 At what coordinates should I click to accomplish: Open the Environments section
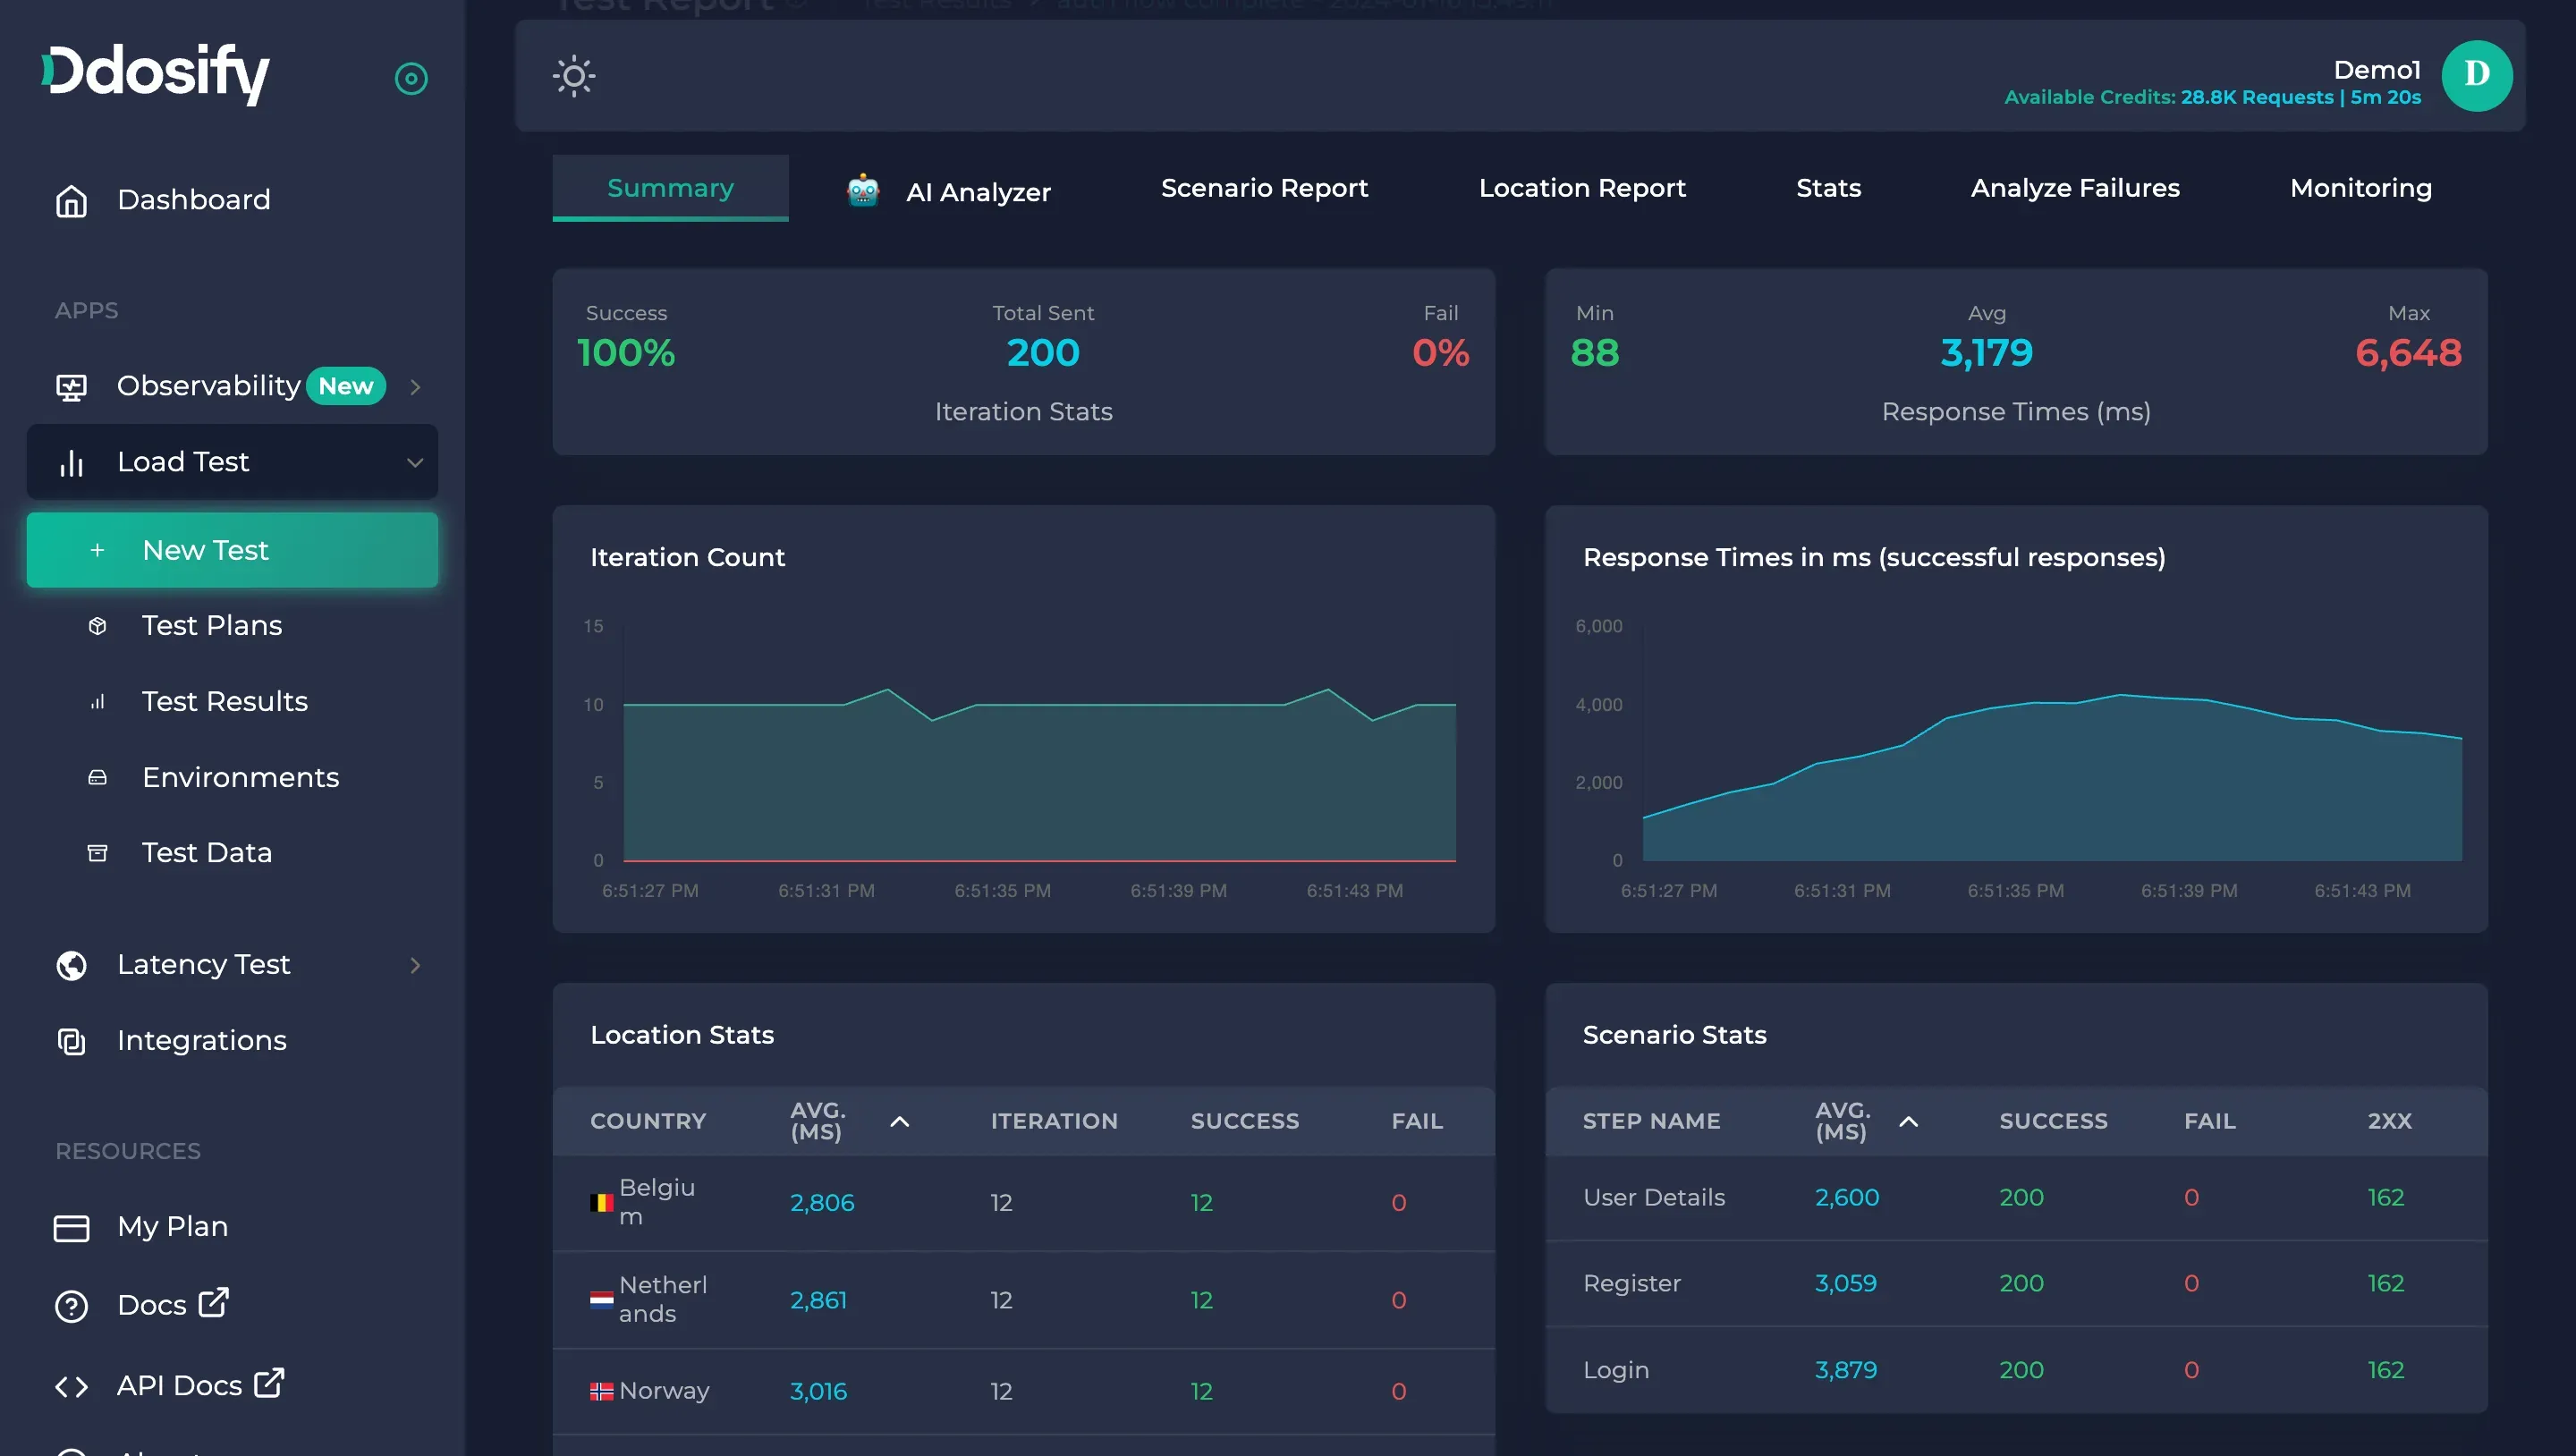click(x=240, y=778)
